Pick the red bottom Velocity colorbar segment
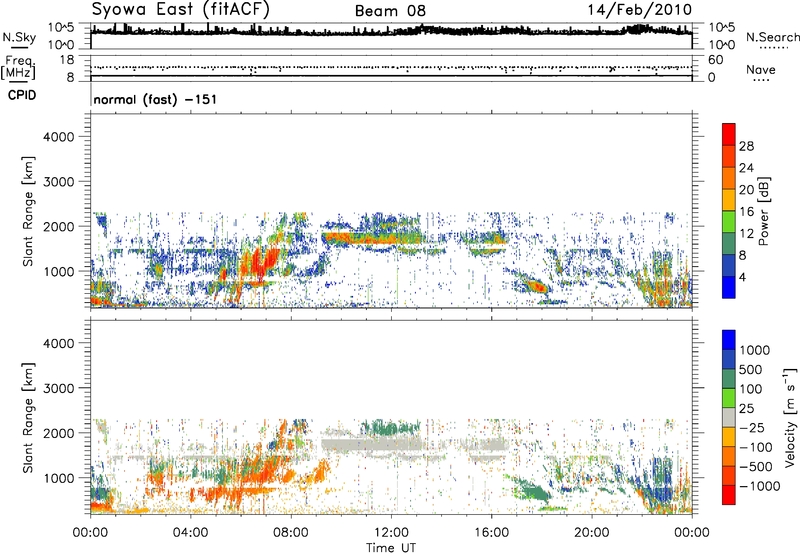Viewport: 800px width, 554px height. pos(729,495)
